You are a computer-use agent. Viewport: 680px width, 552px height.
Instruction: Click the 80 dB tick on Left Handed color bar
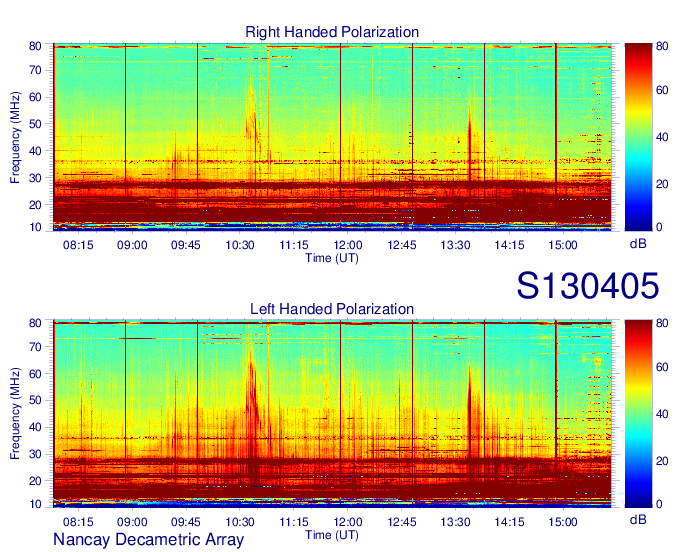[x=662, y=323]
